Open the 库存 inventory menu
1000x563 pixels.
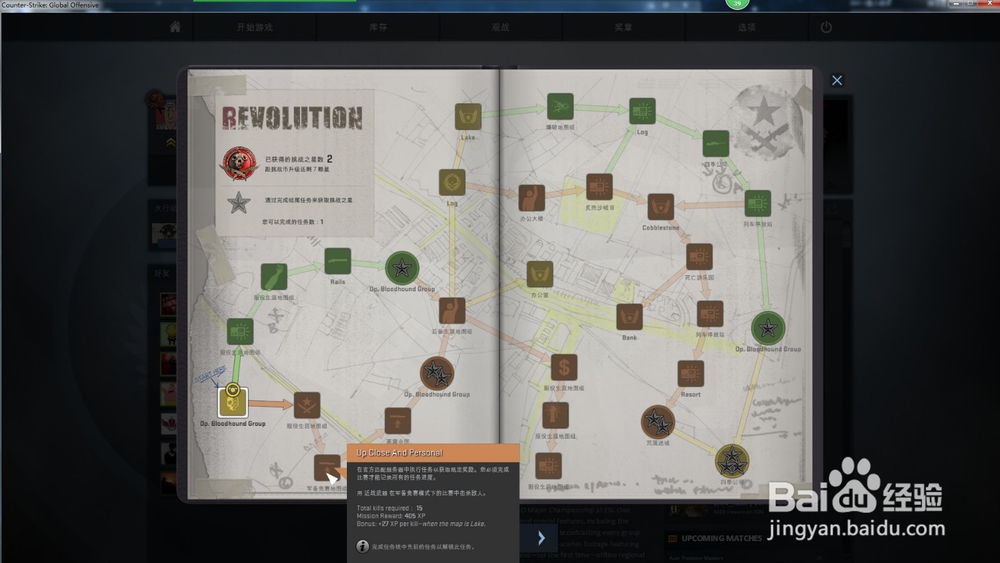pos(378,27)
